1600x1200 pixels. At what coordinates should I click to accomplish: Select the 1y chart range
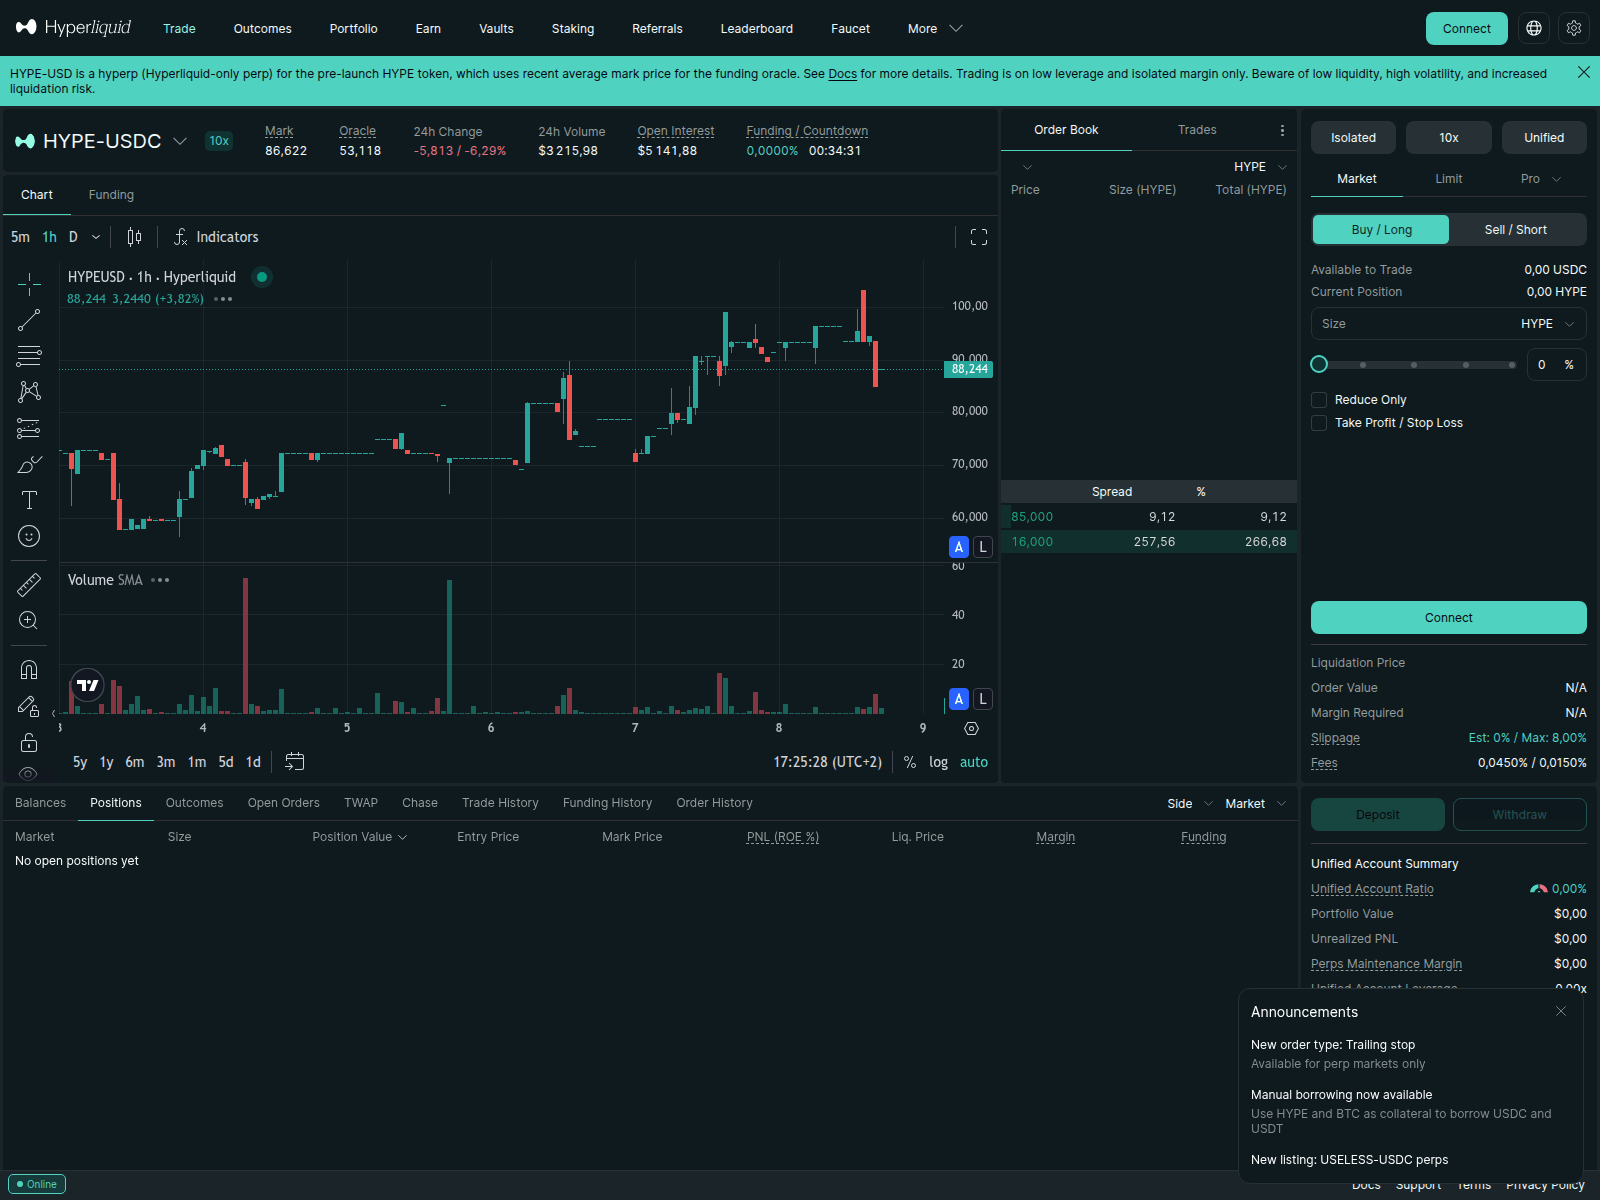pyautogui.click(x=107, y=762)
